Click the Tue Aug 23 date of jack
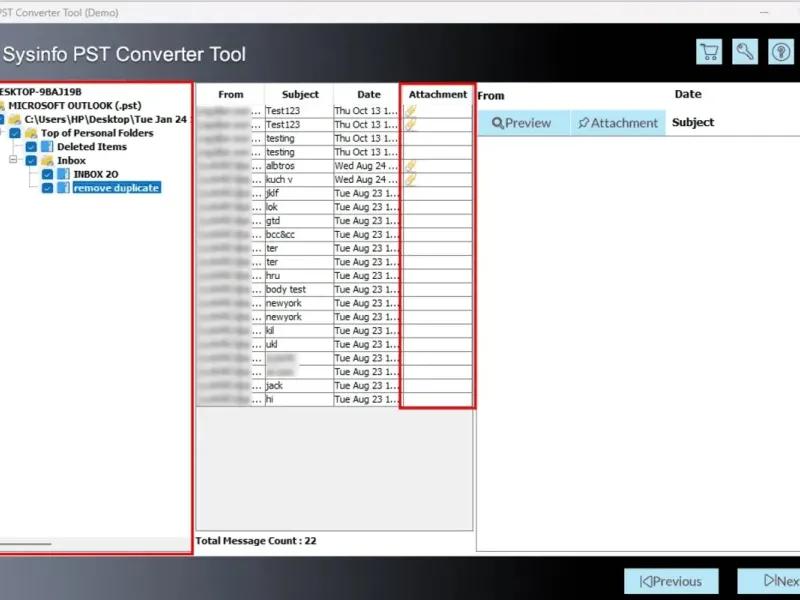The image size is (800, 600). point(366,386)
